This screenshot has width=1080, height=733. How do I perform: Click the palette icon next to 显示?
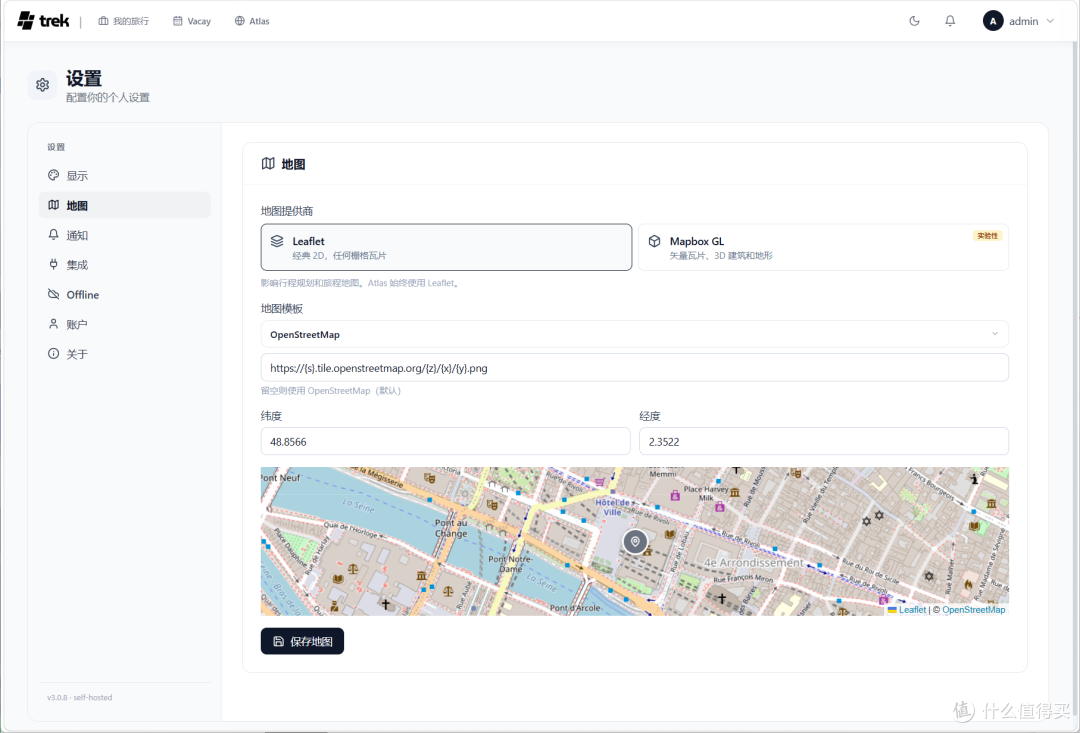(x=53, y=175)
